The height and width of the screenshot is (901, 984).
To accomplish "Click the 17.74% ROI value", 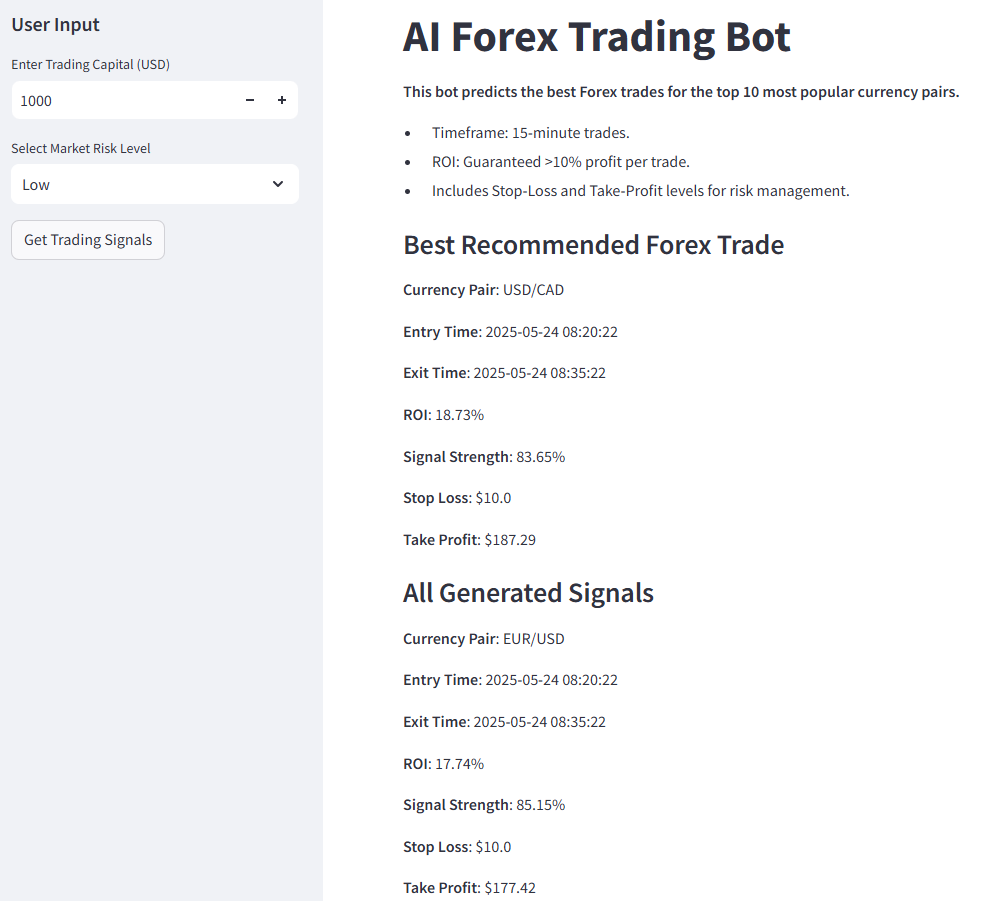I will pos(459,764).
